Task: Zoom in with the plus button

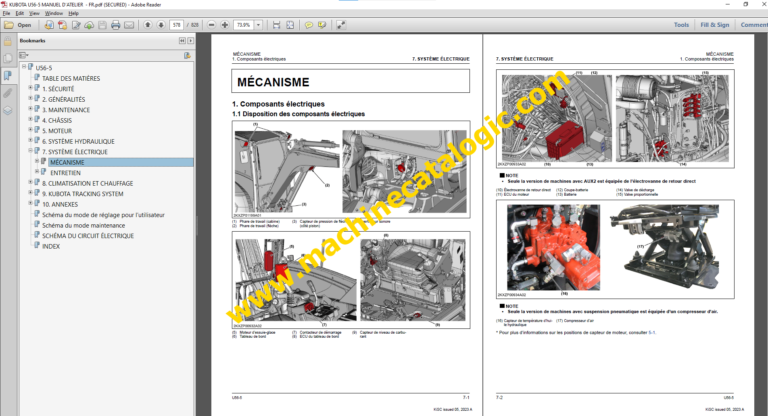Action: pos(225,25)
